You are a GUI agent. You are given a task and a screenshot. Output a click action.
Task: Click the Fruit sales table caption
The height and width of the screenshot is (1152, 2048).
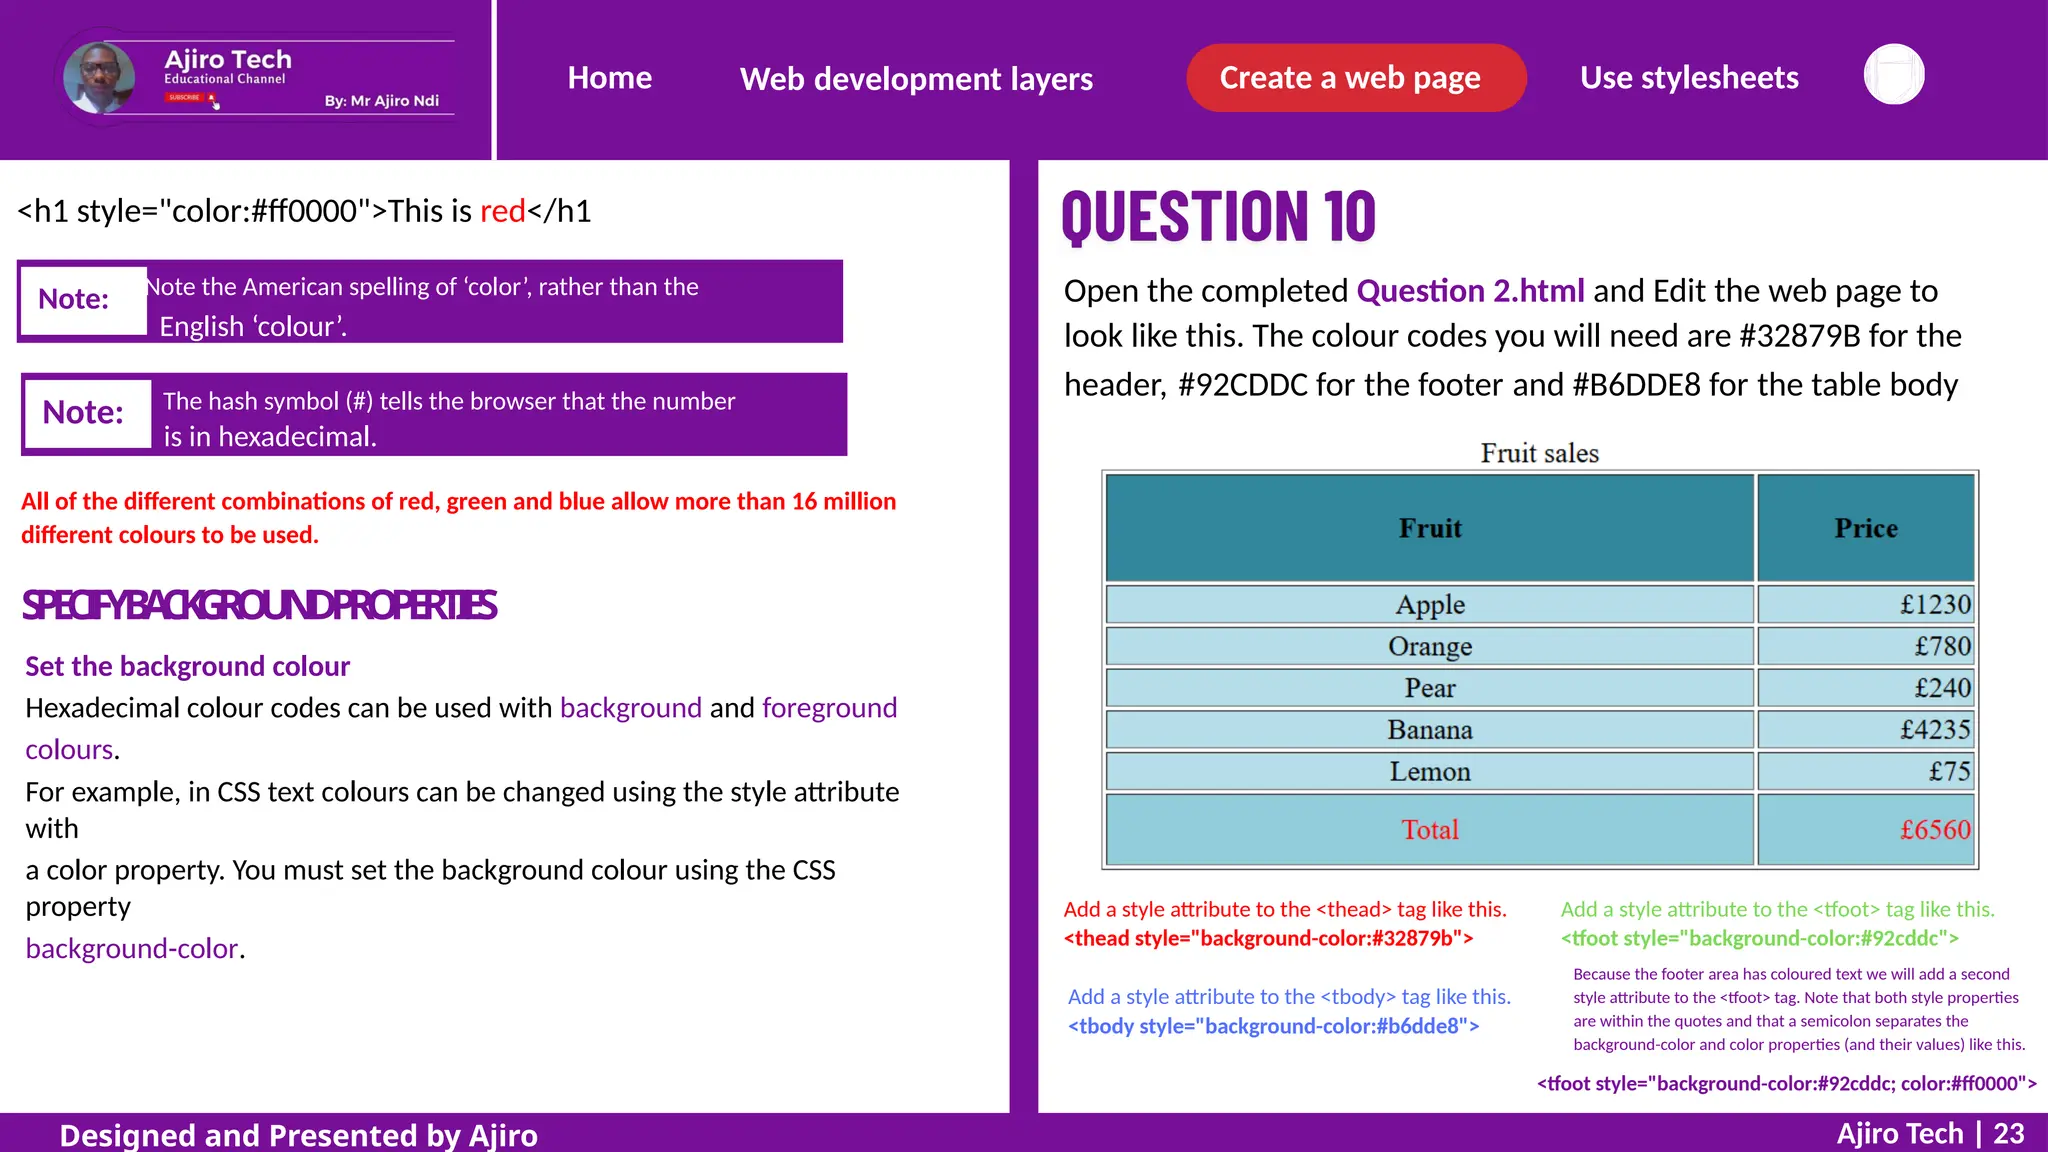point(1540,453)
